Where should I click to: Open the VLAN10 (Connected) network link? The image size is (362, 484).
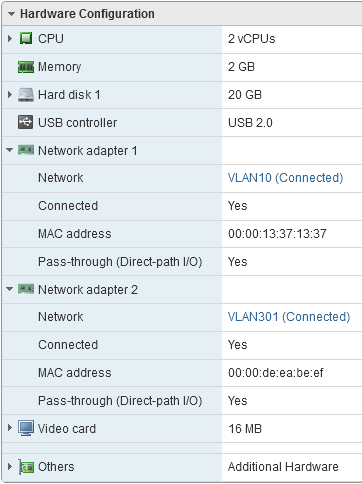pyautogui.click(x=285, y=178)
